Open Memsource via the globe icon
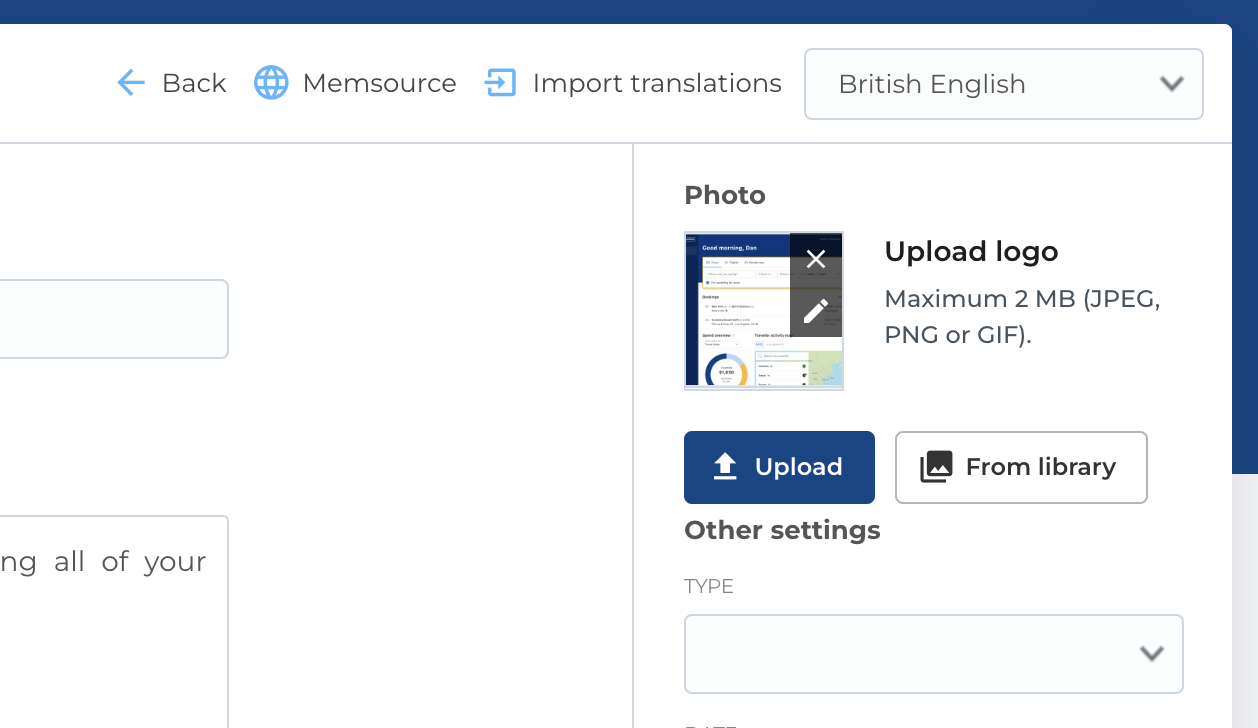Screen dimensions: 1258x728 tap(270, 84)
